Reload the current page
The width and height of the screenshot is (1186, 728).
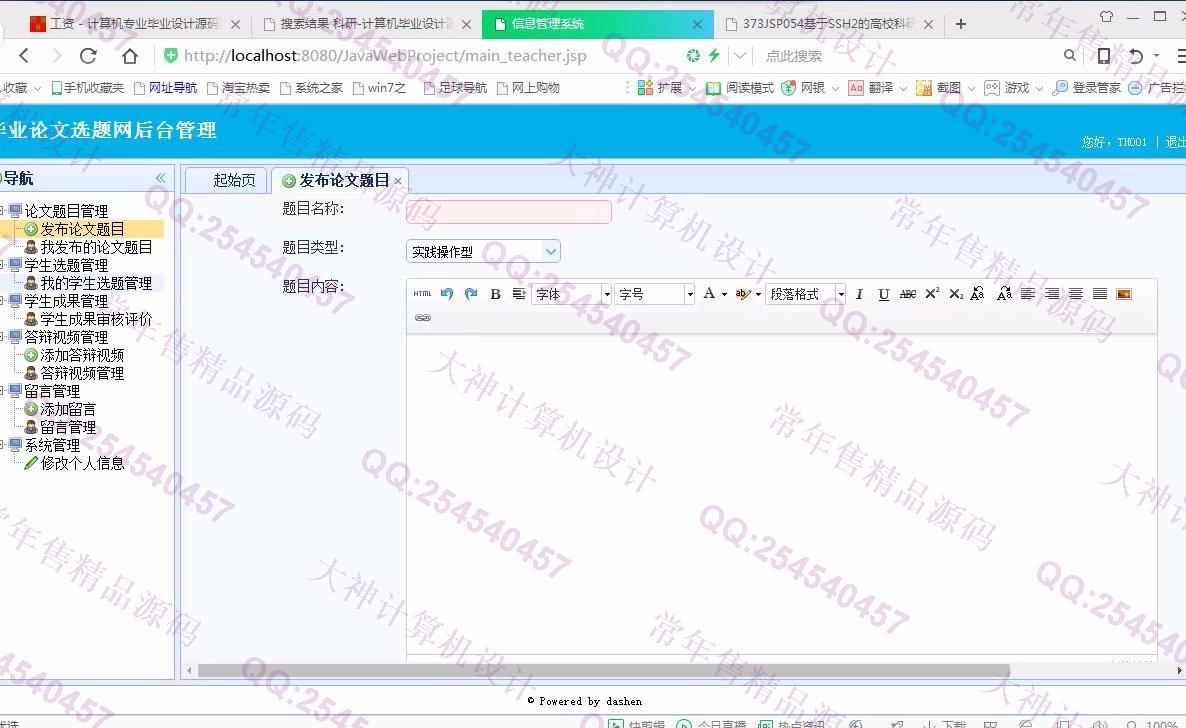click(x=88, y=55)
